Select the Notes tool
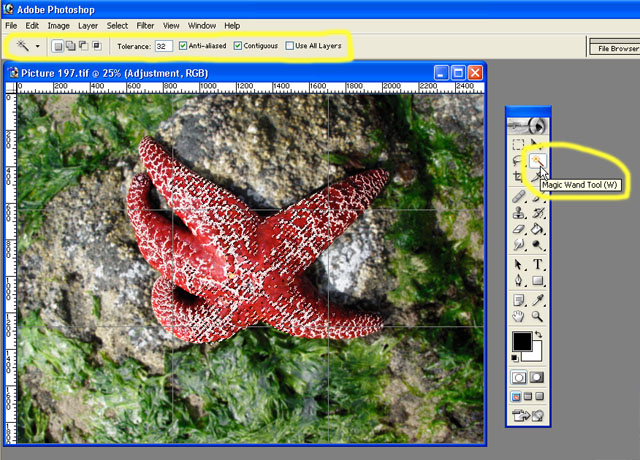The height and width of the screenshot is (460, 640). click(518, 300)
